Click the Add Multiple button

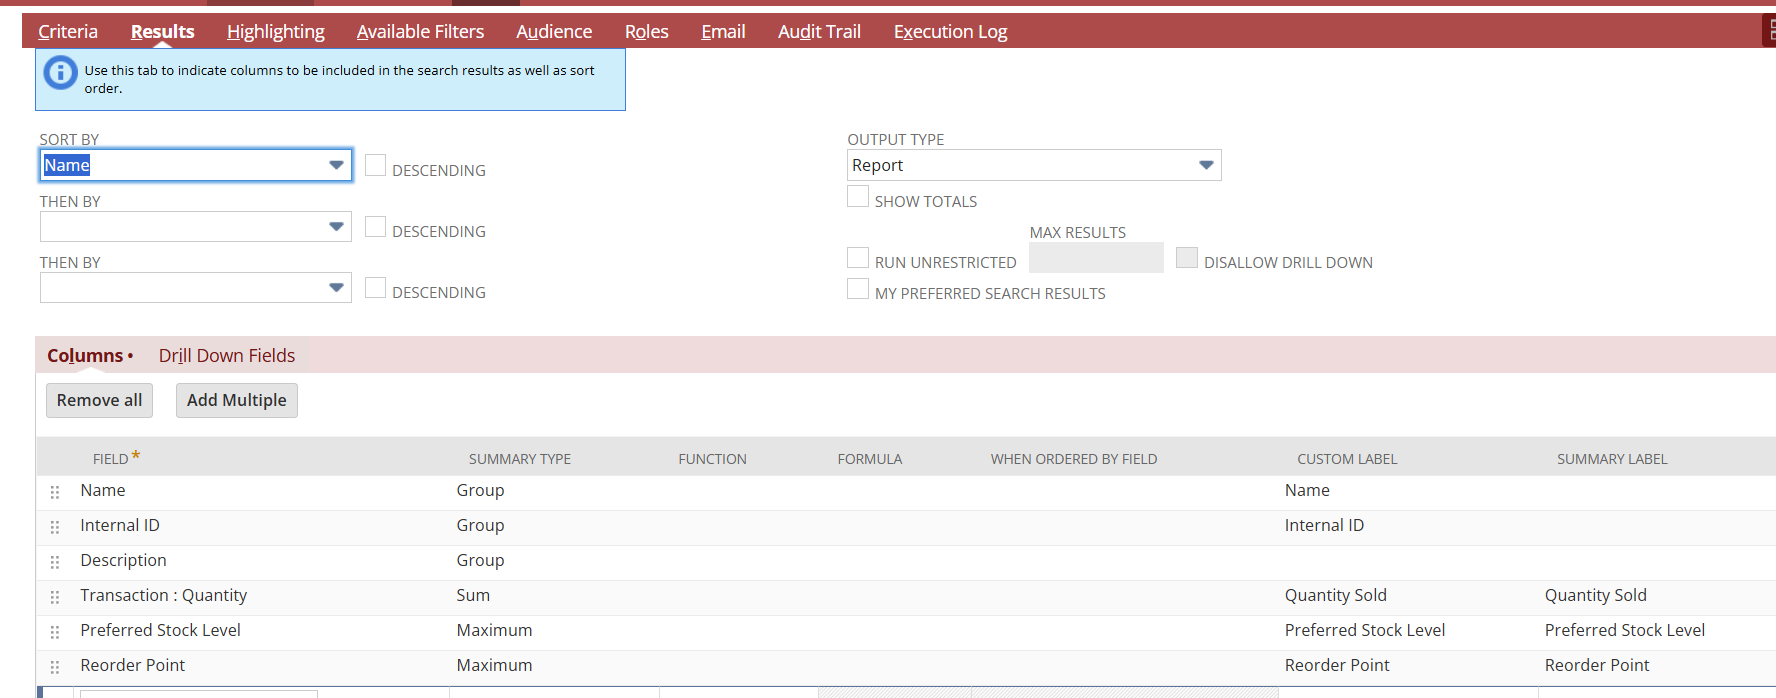(x=237, y=400)
